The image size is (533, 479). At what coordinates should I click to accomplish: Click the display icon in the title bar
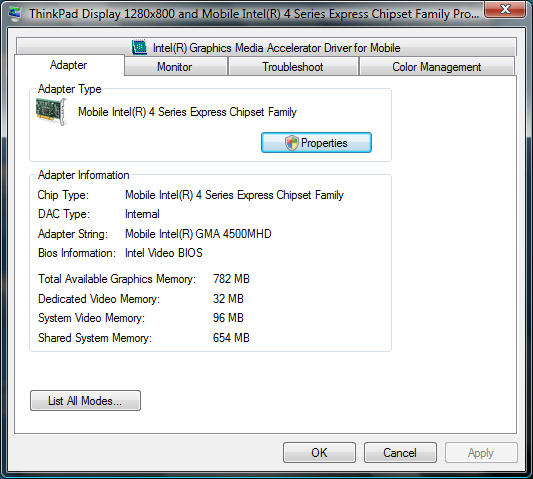(x=14, y=14)
